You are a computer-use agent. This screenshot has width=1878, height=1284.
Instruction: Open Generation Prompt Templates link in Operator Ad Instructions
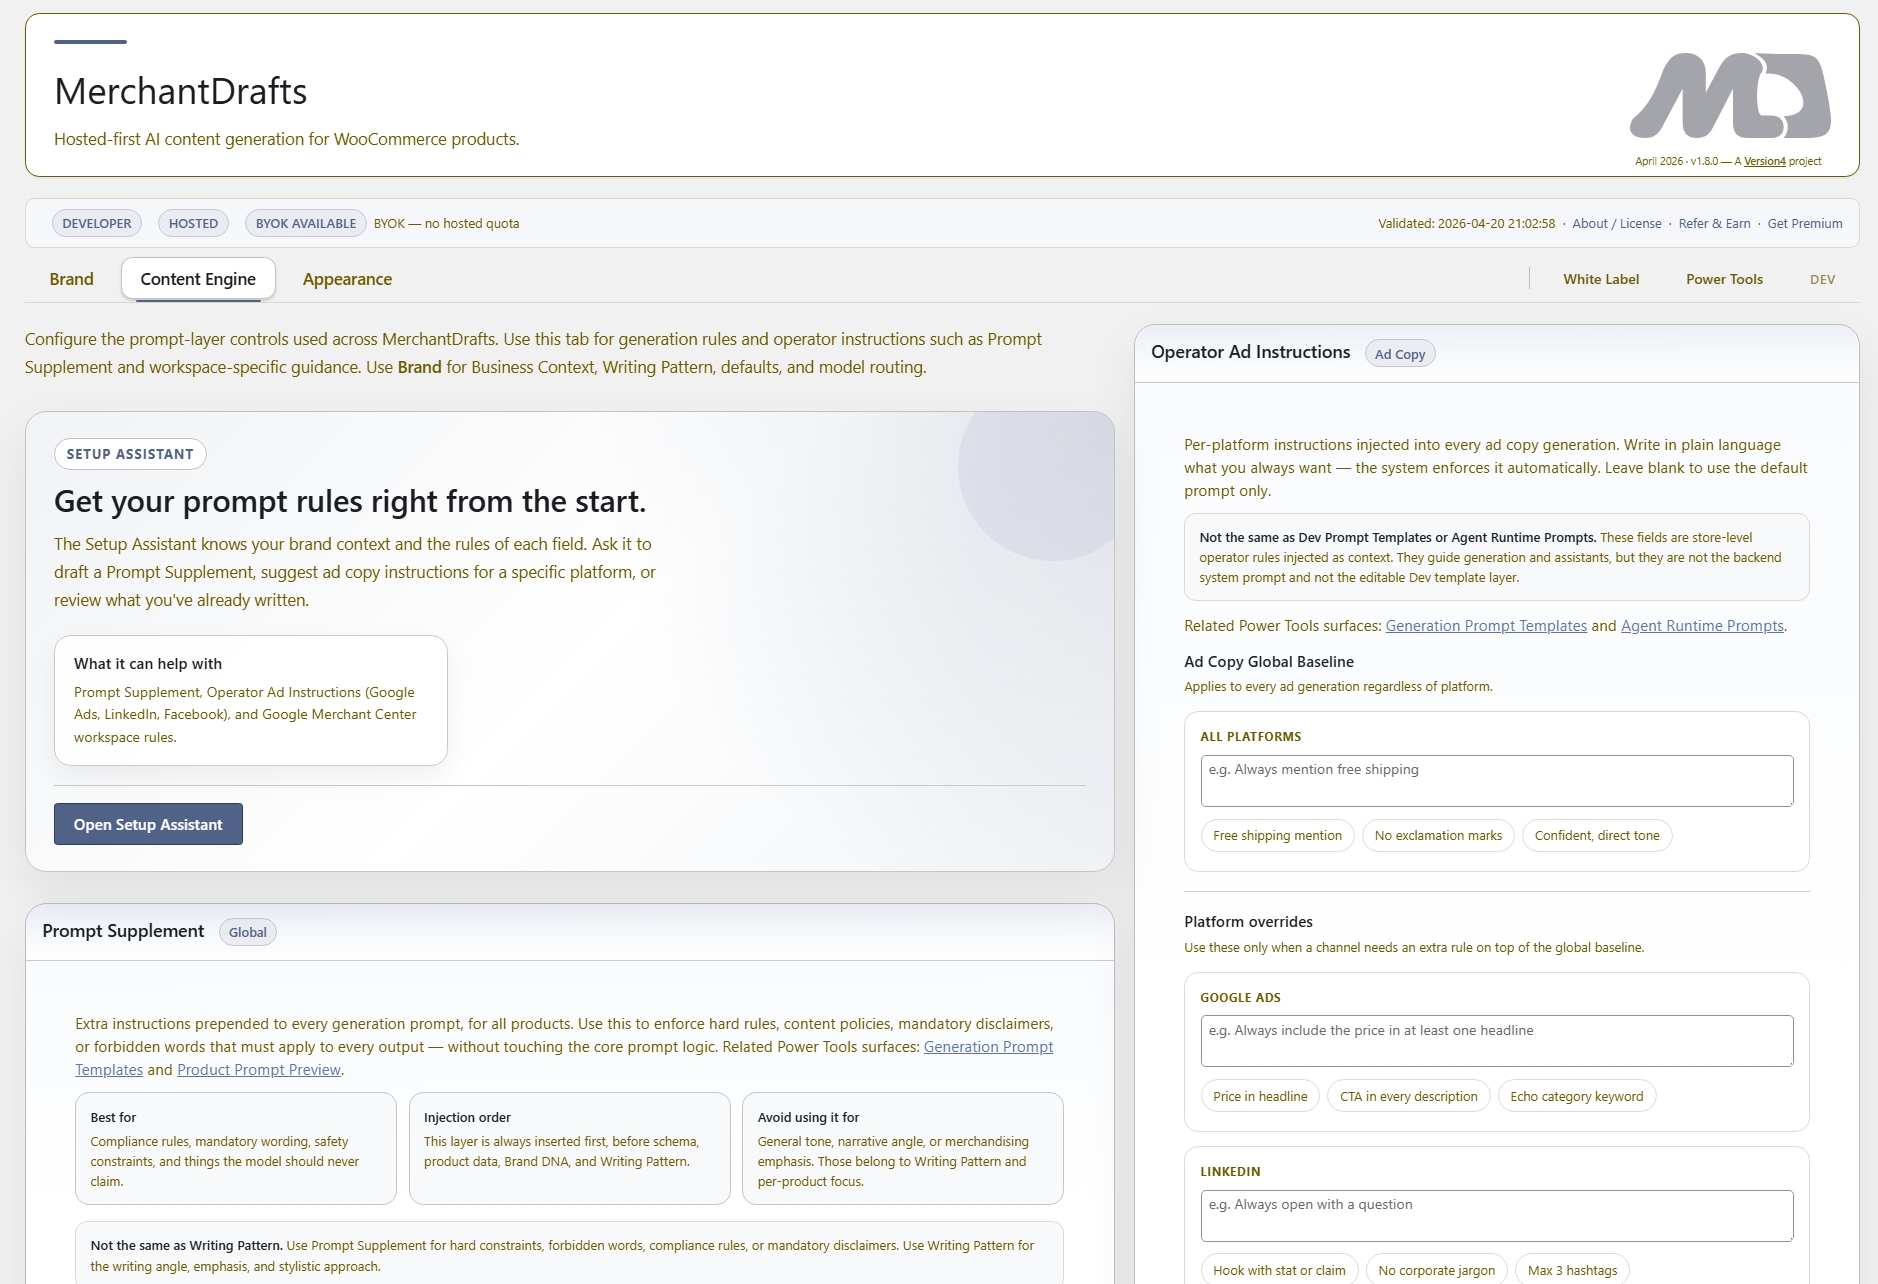(x=1486, y=626)
